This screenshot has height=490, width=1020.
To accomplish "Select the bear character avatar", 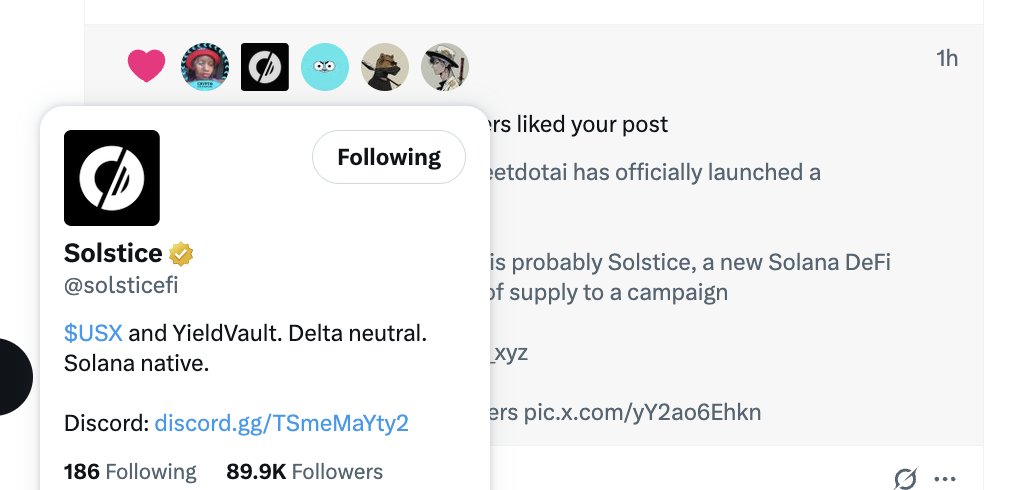I will 384,67.
